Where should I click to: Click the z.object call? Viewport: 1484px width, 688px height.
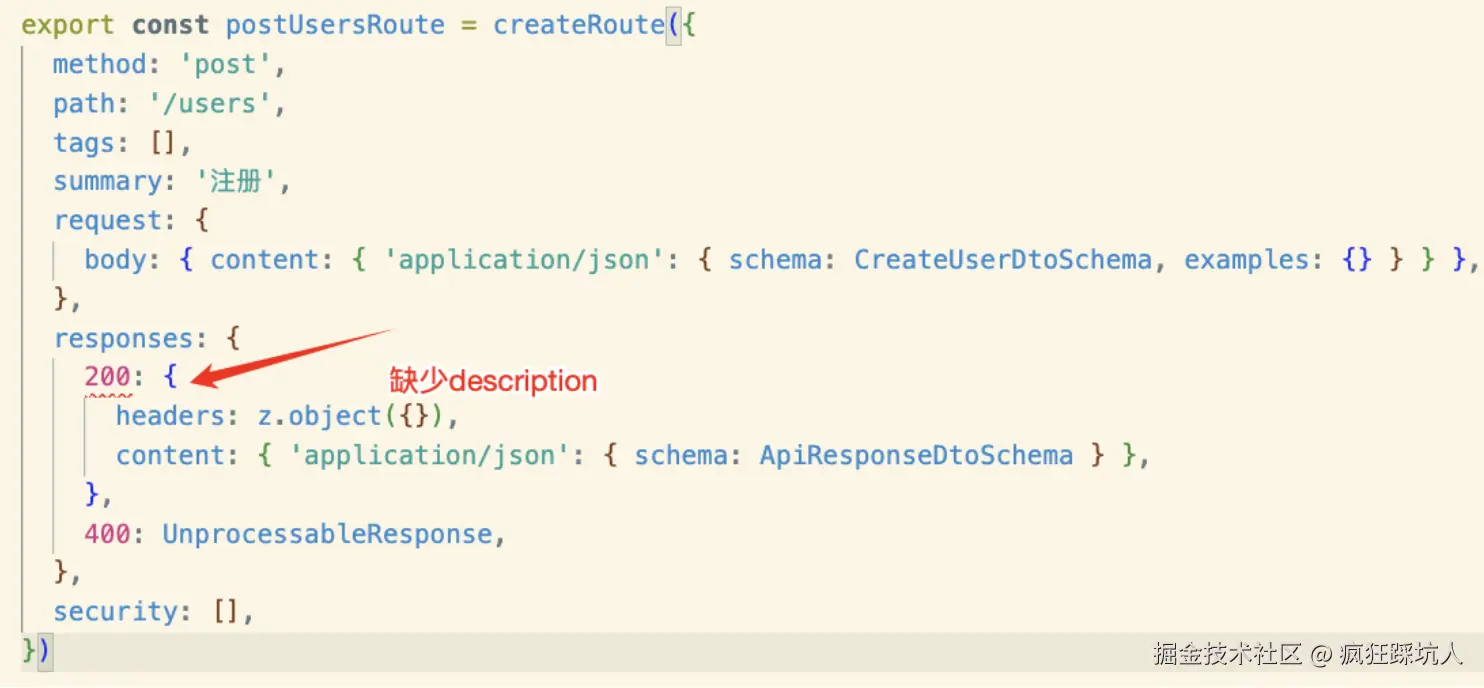click(x=320, y=416)
